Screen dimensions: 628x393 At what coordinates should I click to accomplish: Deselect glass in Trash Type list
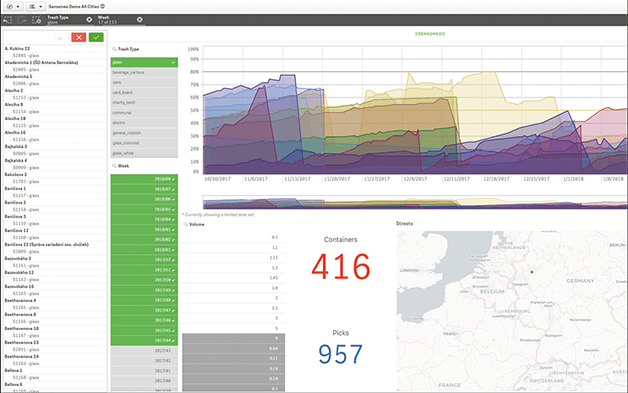(x=144, y=62)
